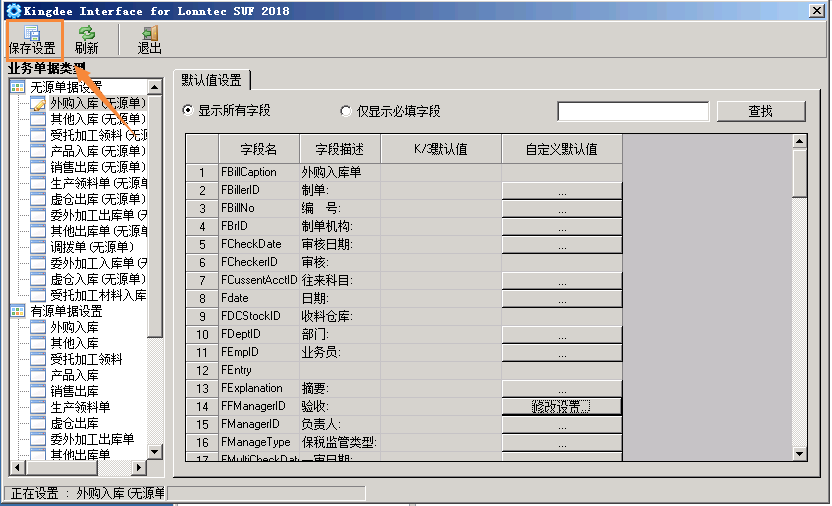This screenshot has width=832, height=506.
Task: Click the ... button for FBillerID
Action: coord(562,191)
